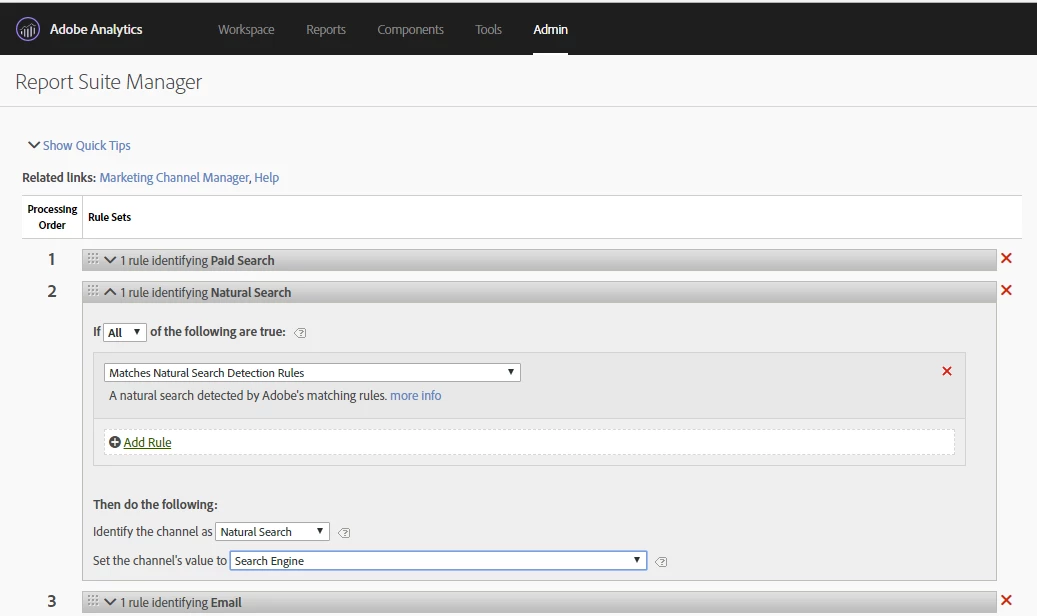Delete the Natural Search rule set

(1006, 290)
